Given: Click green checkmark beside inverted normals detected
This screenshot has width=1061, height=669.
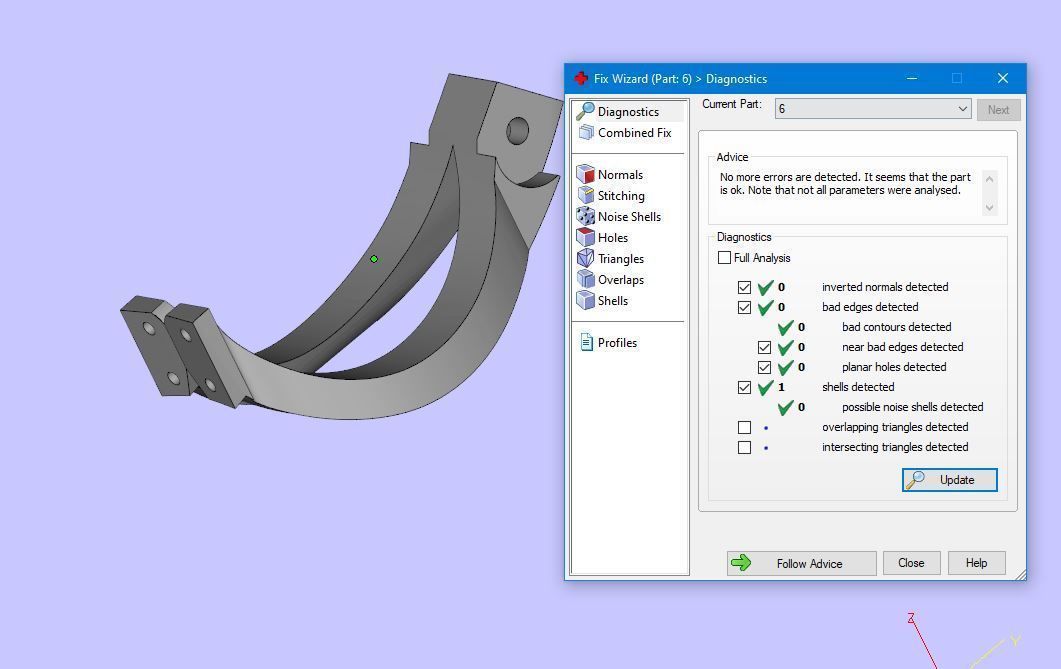Looking at the screenshot, I should tap(765, 287).
